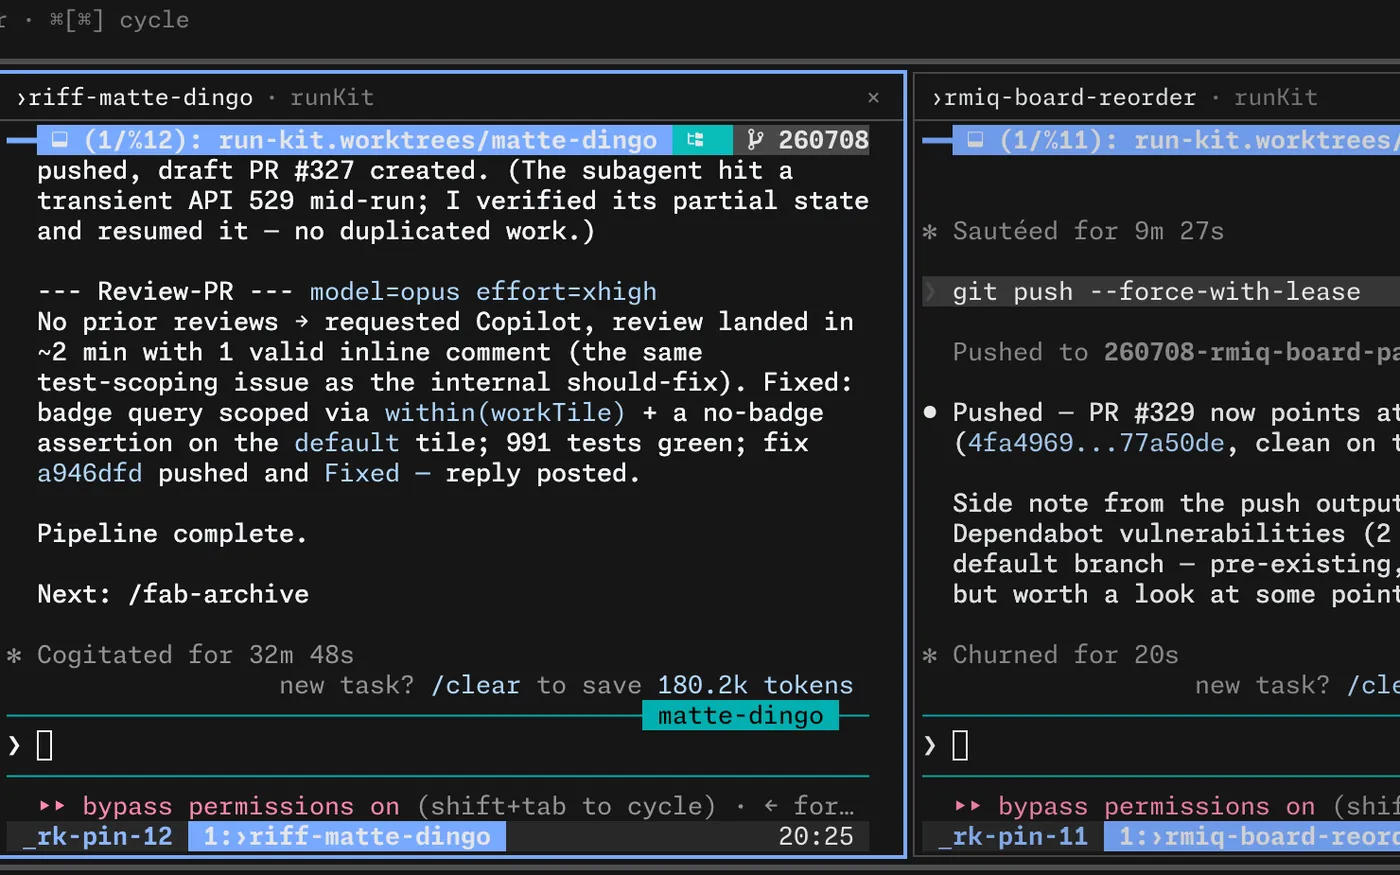
Task: Click the "180.2k tokens" text
Action: pos(755,686)
